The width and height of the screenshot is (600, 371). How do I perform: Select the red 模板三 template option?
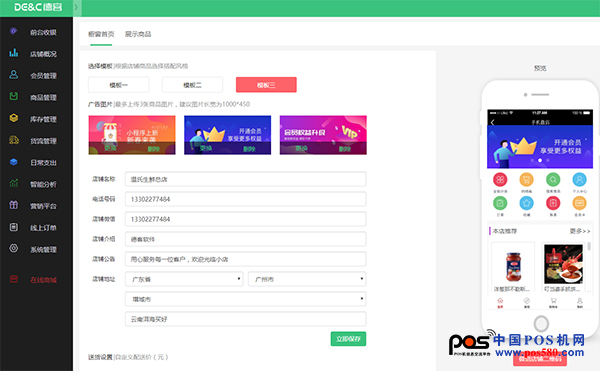266,85
